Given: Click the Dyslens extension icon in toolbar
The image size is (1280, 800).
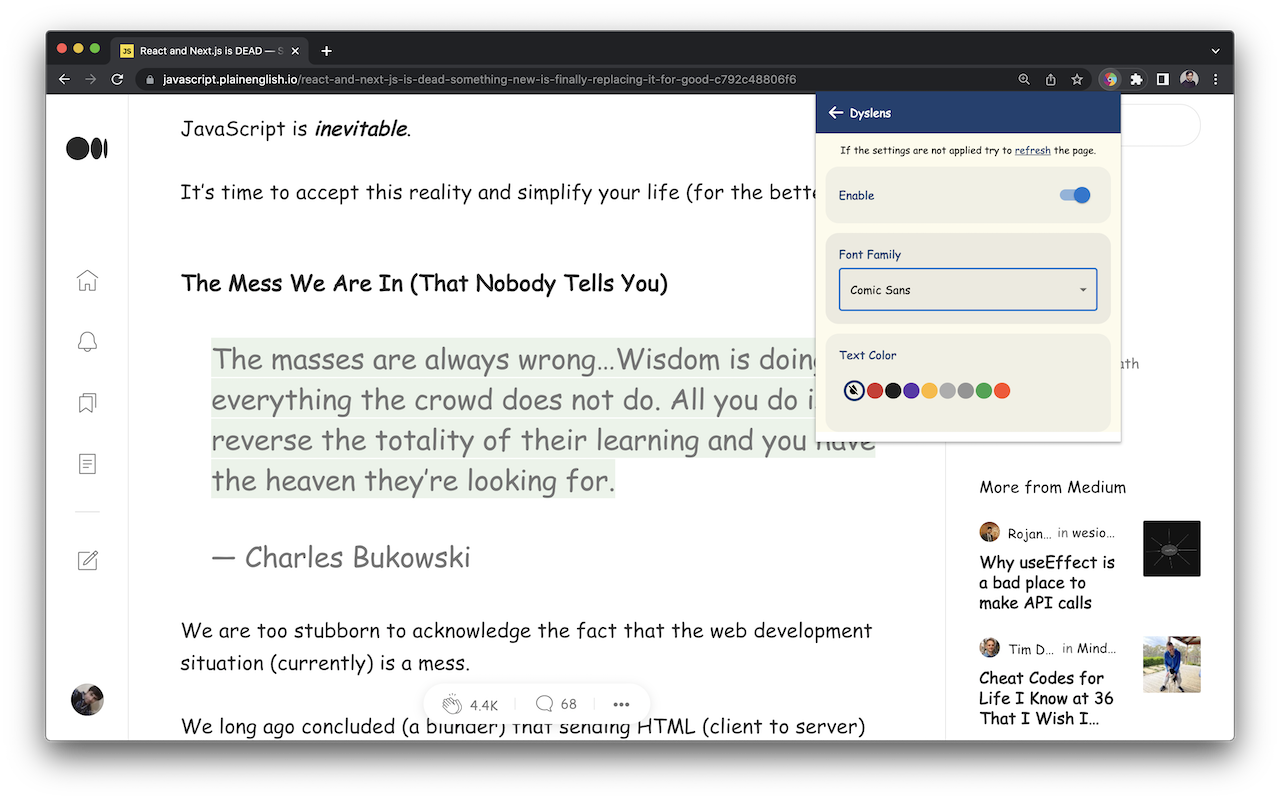Looking at the screenshot, I should click(1109, 79).
